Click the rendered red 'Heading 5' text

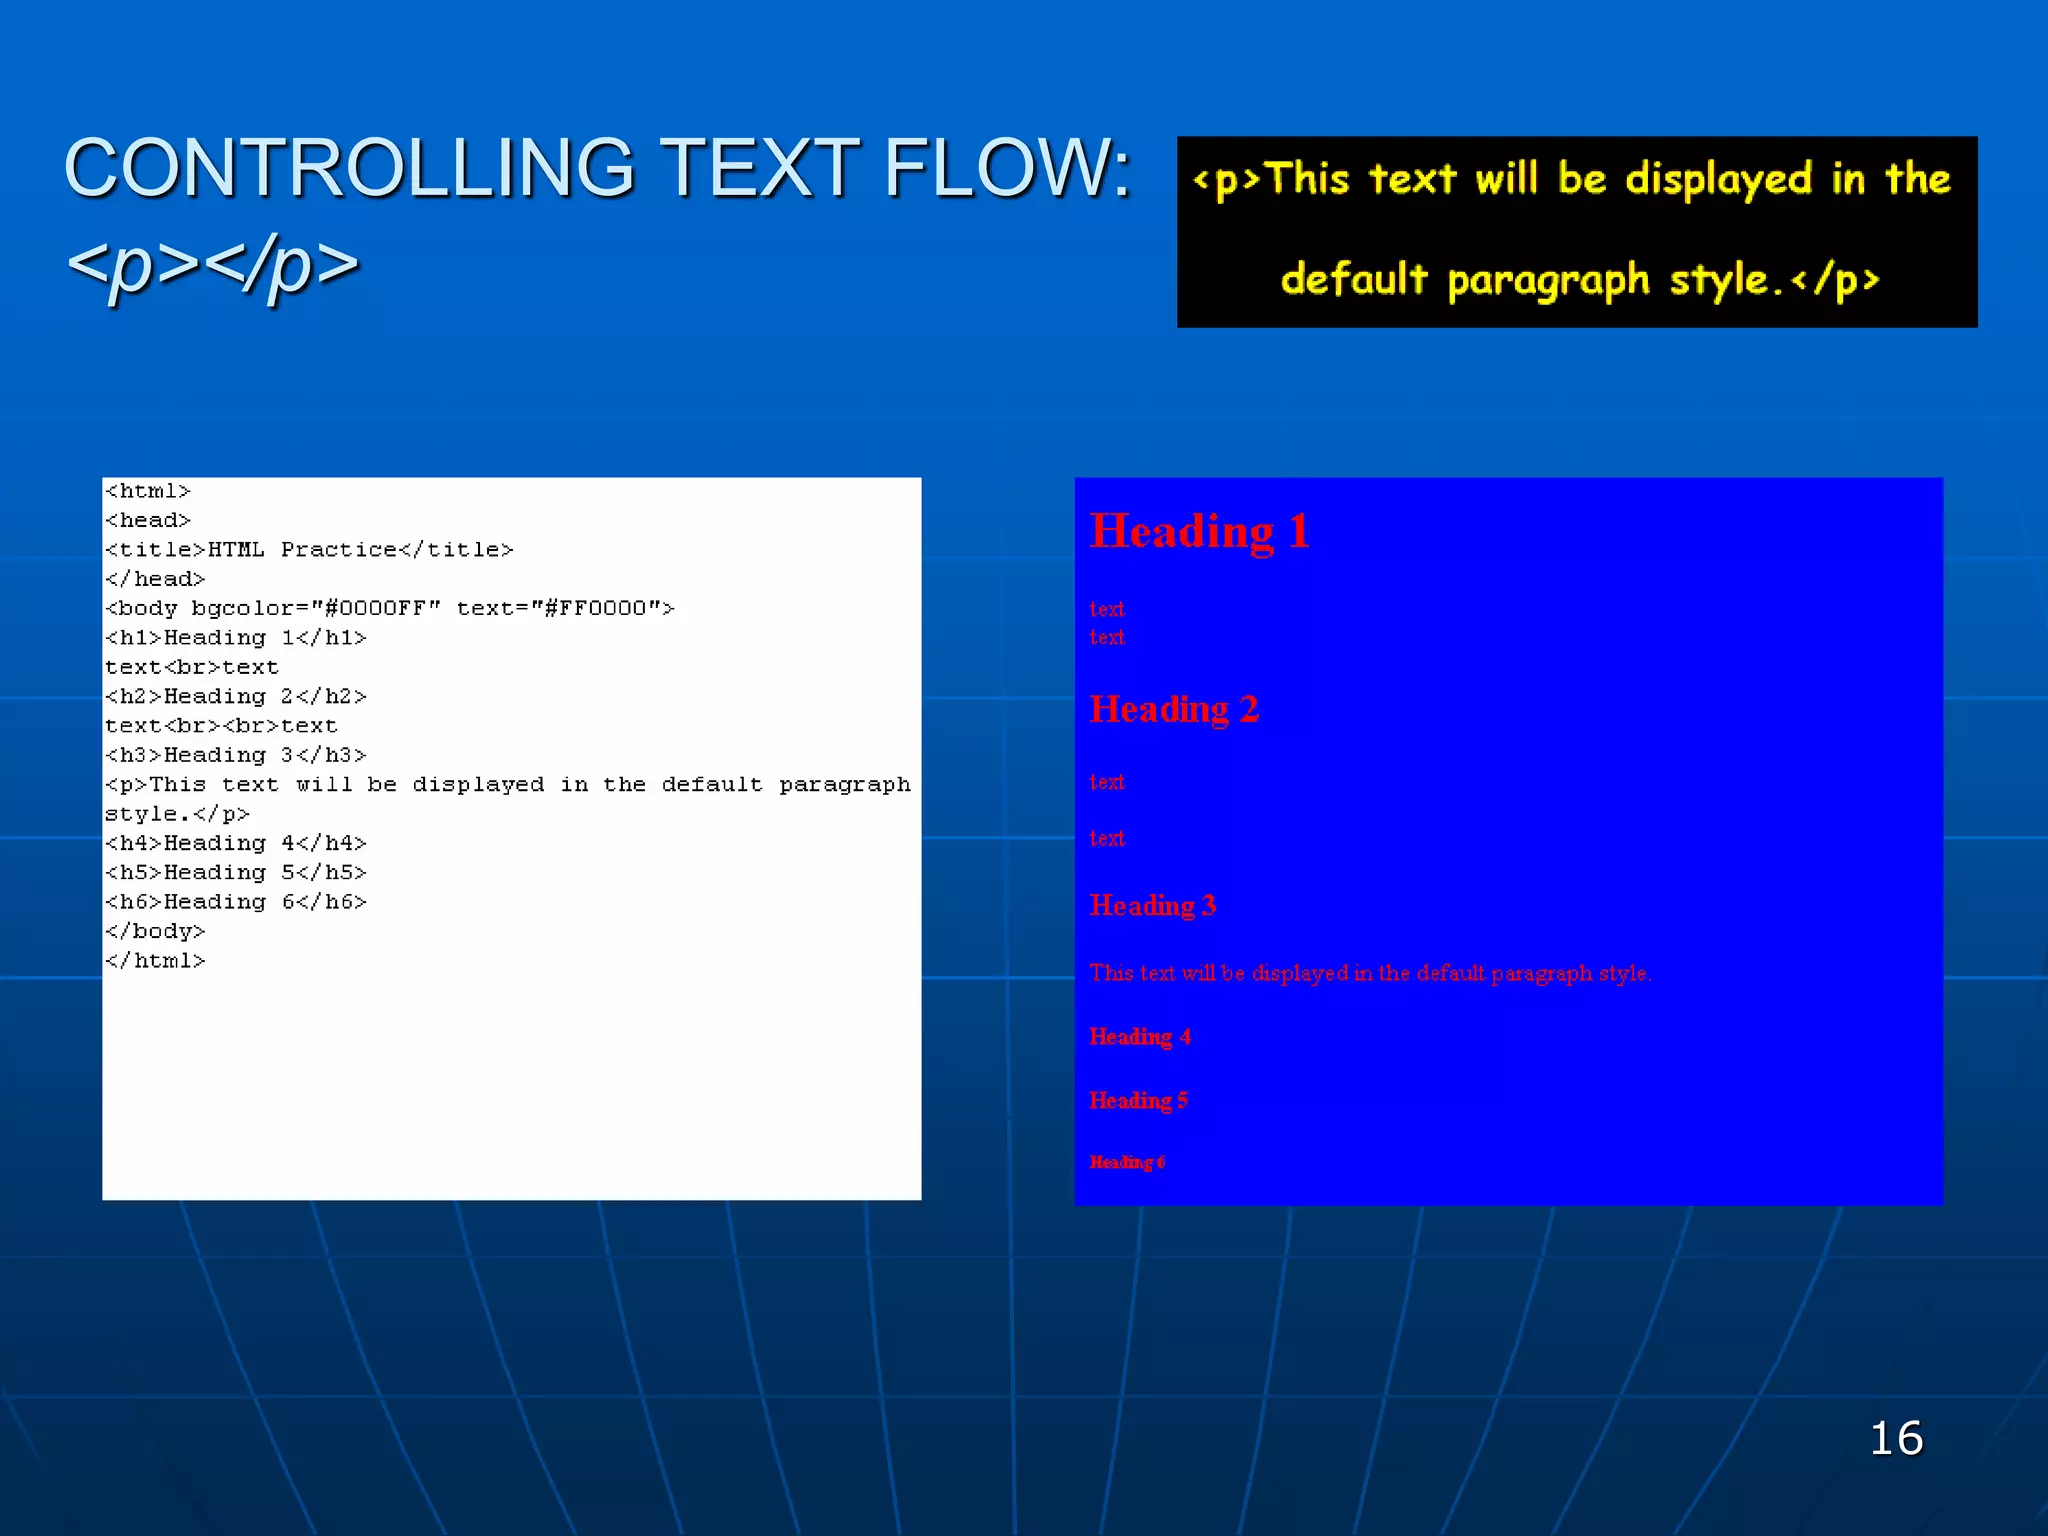(1139, 1101)
